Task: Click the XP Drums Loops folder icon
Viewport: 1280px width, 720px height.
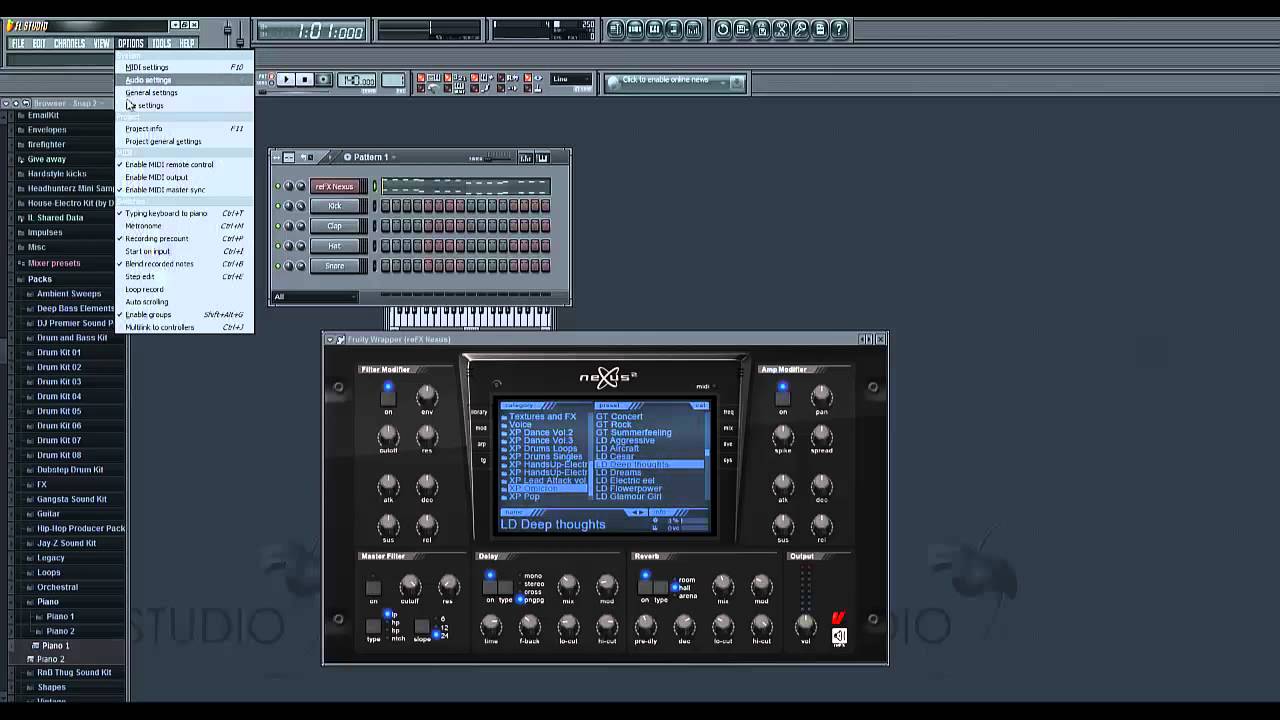Action: point(504,449)
